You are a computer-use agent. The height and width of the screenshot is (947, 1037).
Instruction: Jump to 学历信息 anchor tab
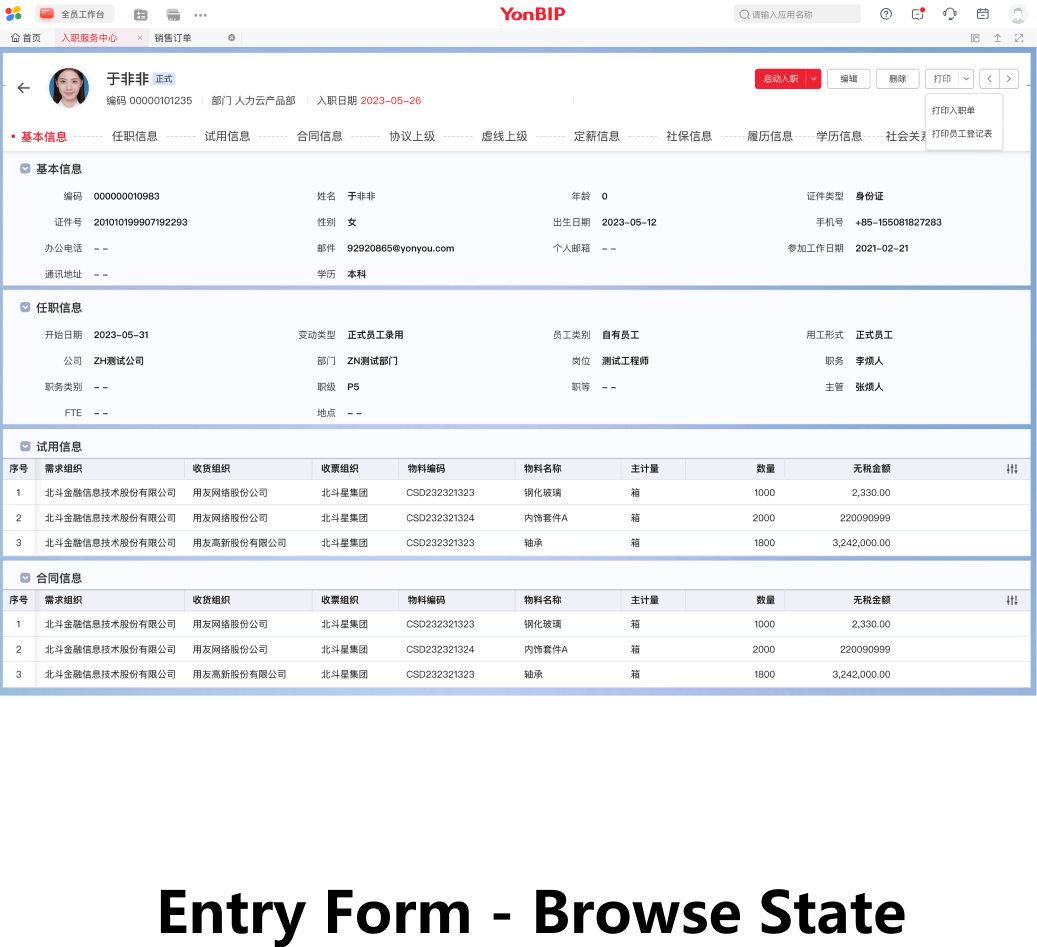[x=839, y=136]
